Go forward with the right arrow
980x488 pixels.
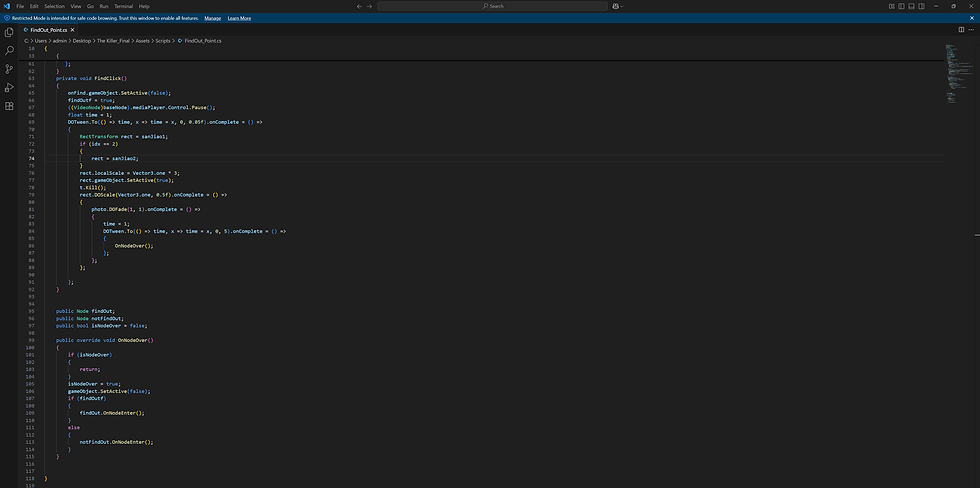coord(369,6)
